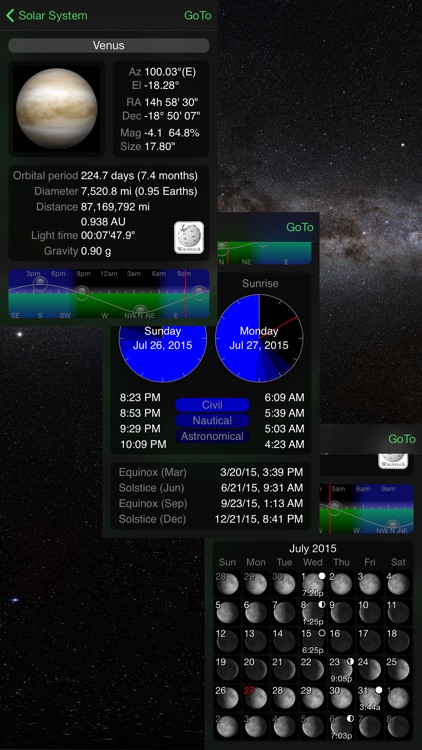Select the moon cell for day 12
The width and height of the screenshot is (422, 750).
point(227,641)
